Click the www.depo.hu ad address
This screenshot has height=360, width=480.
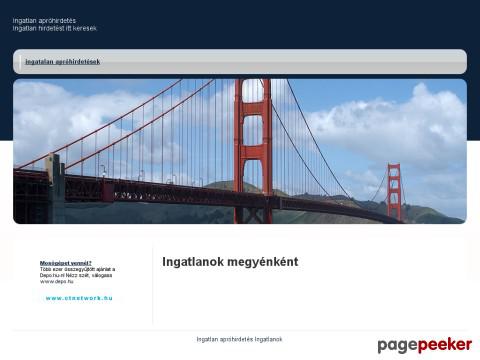pos(56,281)
